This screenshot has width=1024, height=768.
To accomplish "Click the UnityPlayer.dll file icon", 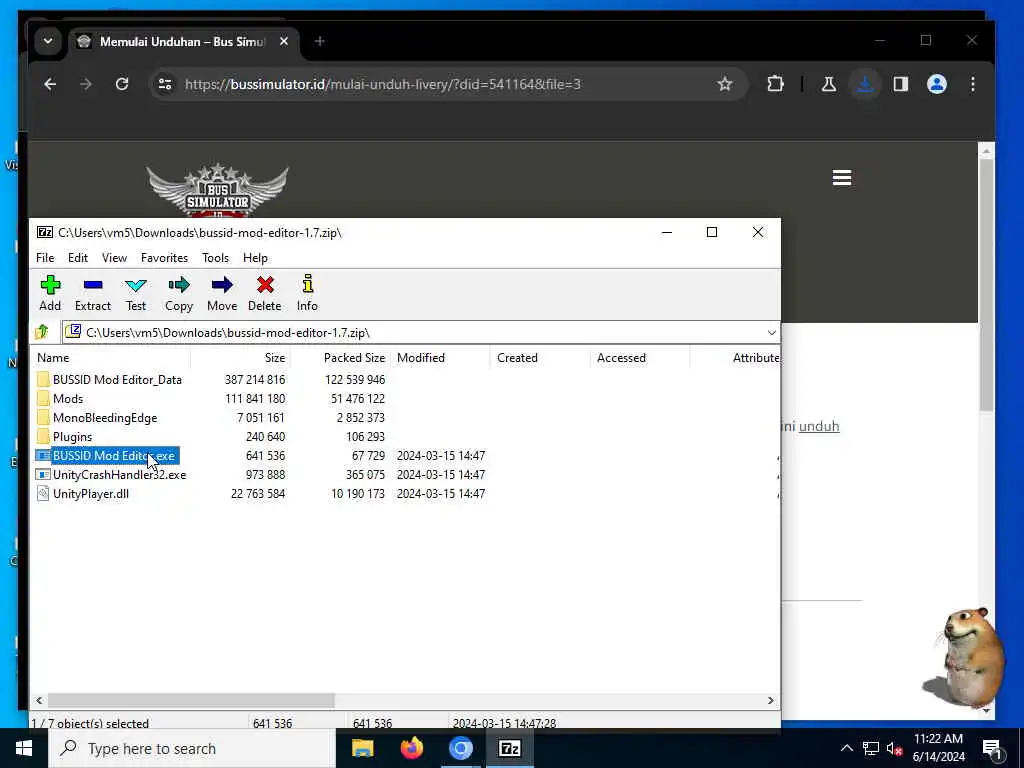I will coord(43,493).
